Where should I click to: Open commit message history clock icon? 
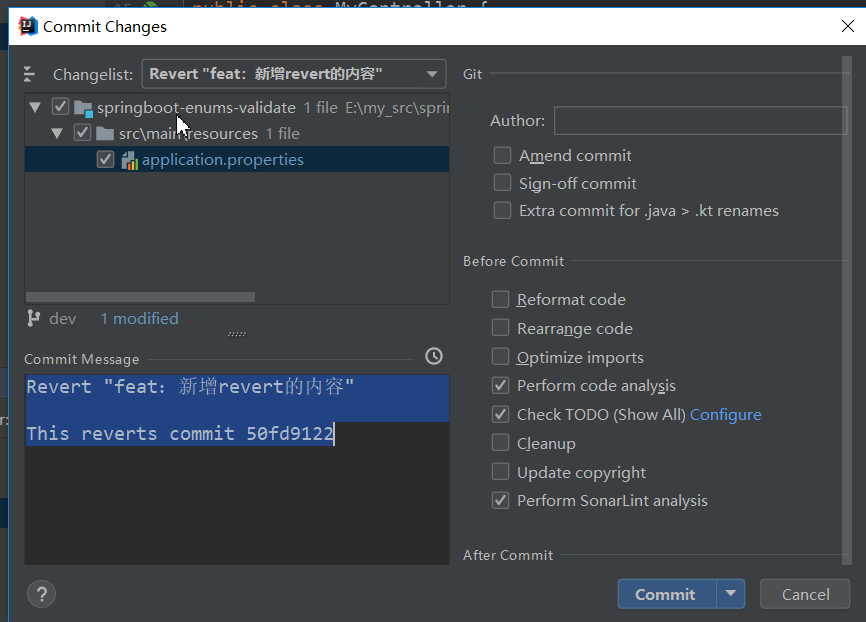[x=433, y=356]
